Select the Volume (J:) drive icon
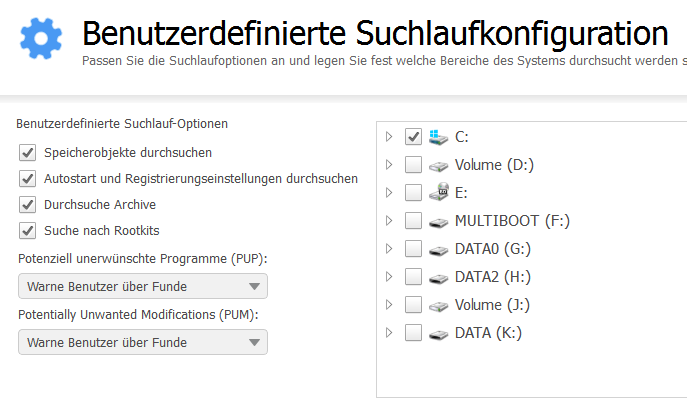 (438, 306)
